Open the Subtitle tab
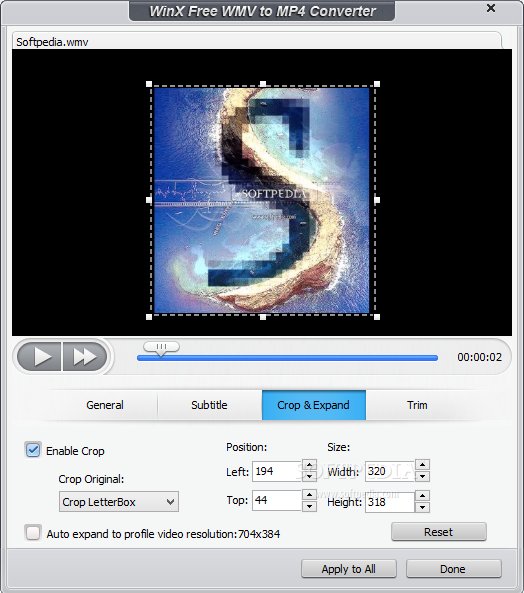This screenshot has width=524, height=593. click(x=209, y=405)
